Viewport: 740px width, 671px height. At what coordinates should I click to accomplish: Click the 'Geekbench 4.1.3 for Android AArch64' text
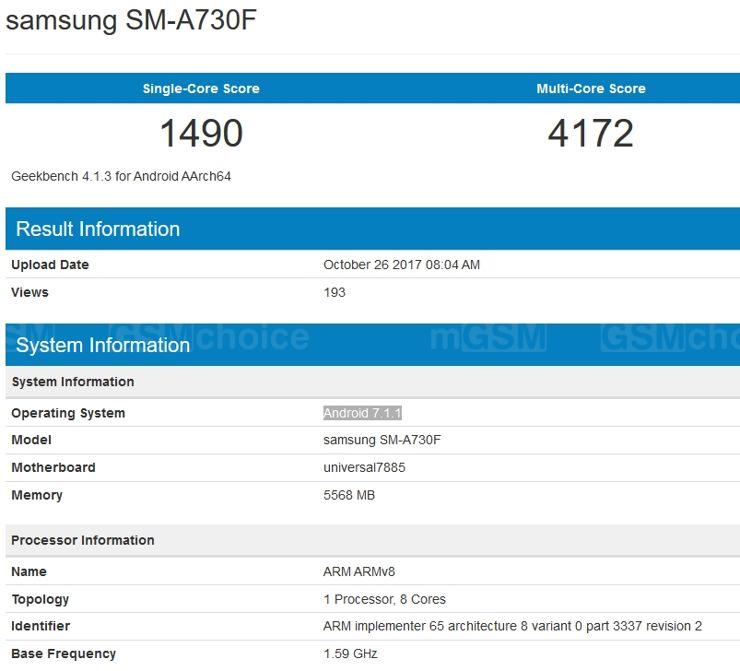pos(121,176)
